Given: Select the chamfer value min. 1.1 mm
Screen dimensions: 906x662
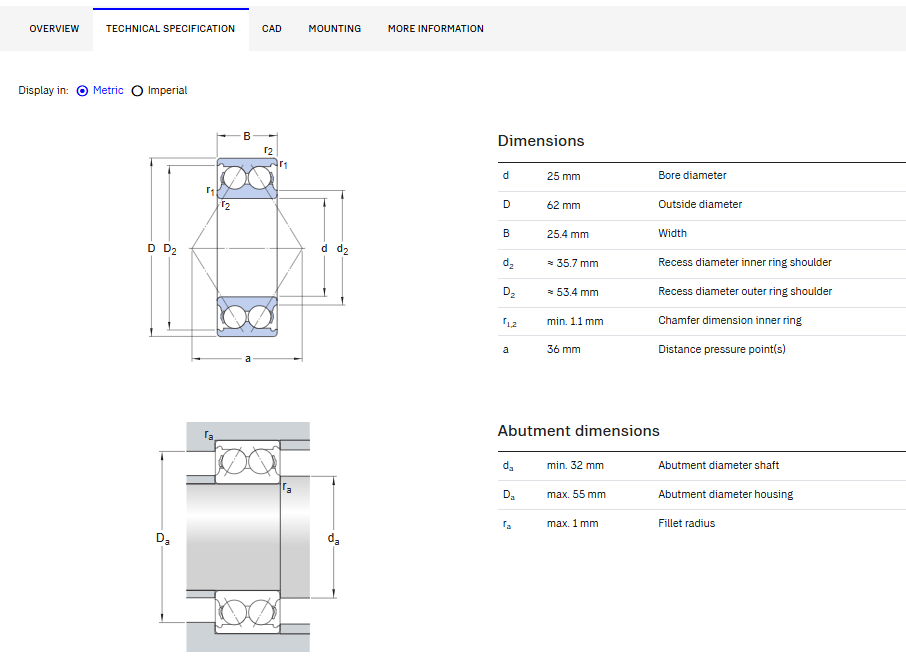Looking at the screenshot, I should click(x=575, y=321).
